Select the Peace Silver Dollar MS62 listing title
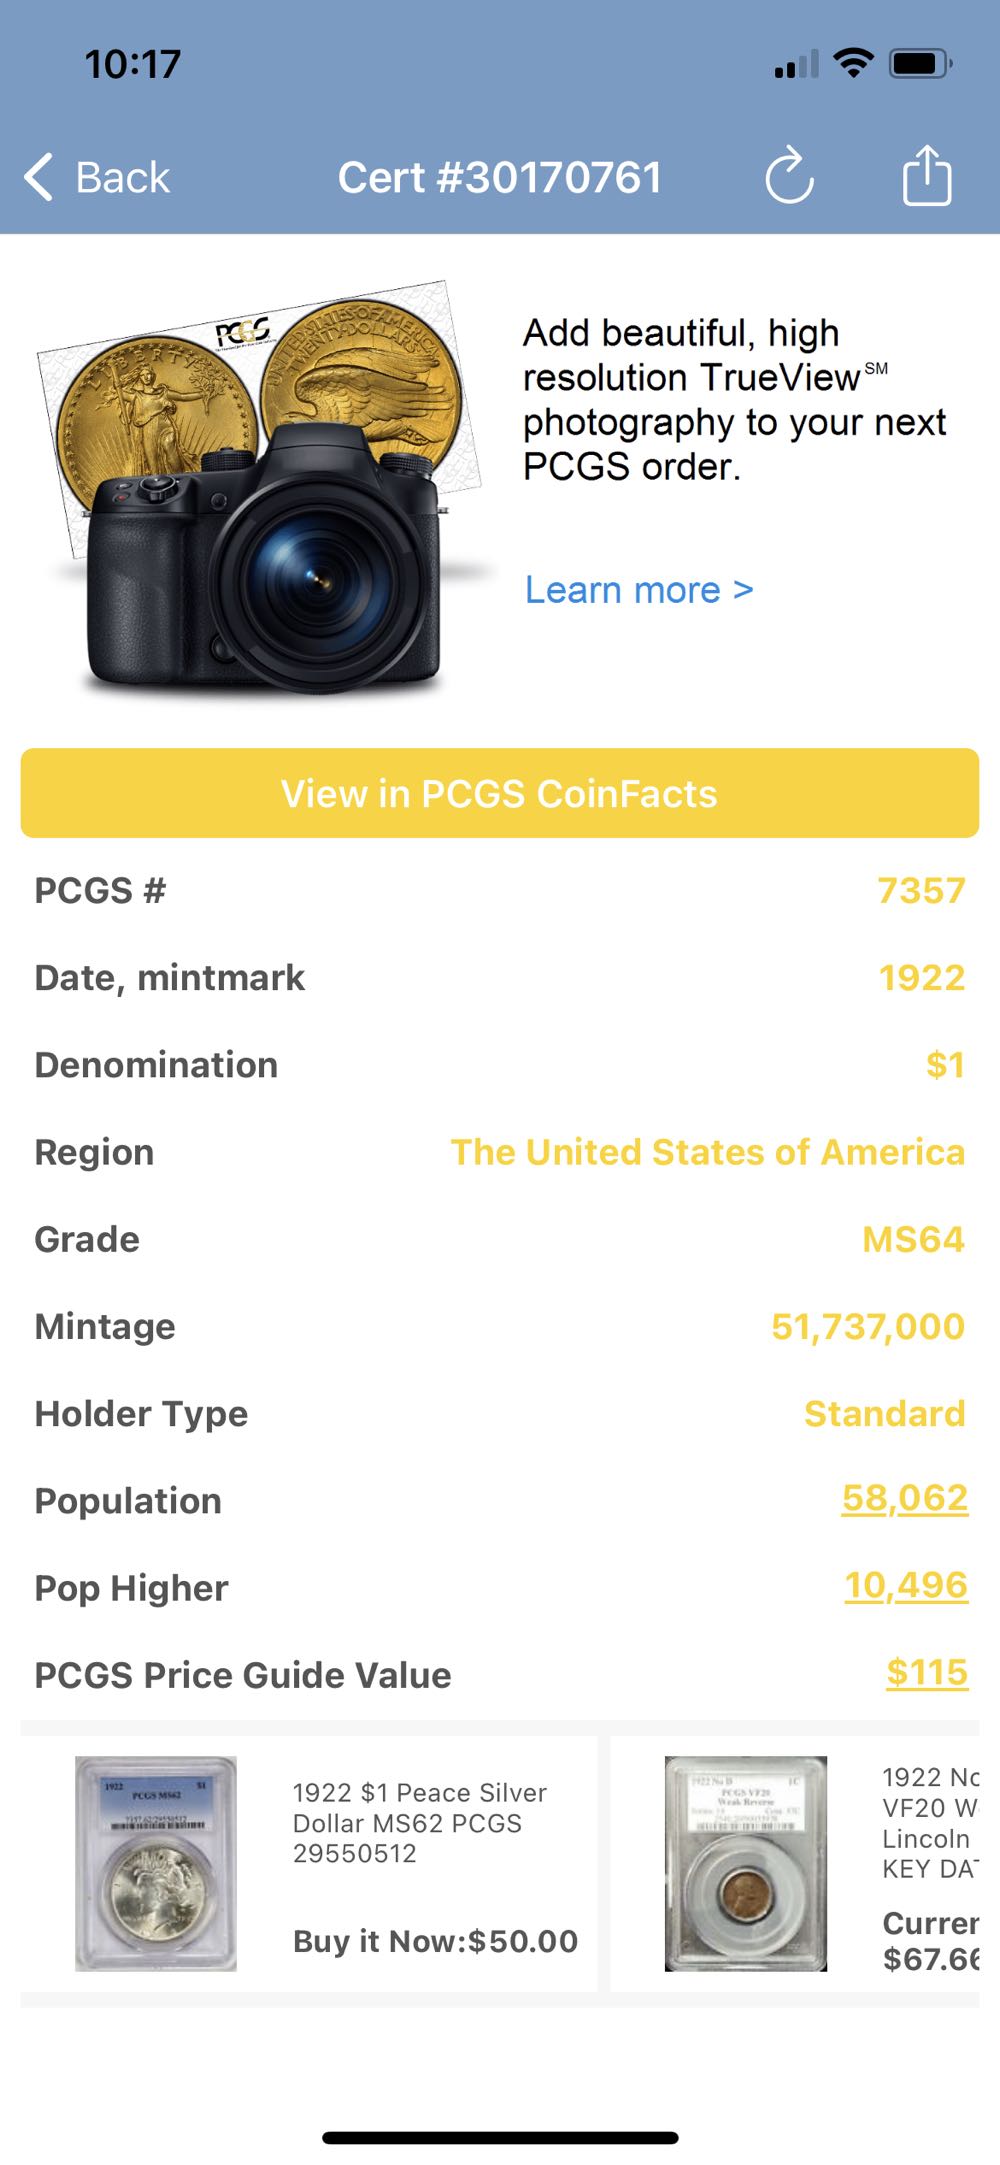 coord(420,1822)
